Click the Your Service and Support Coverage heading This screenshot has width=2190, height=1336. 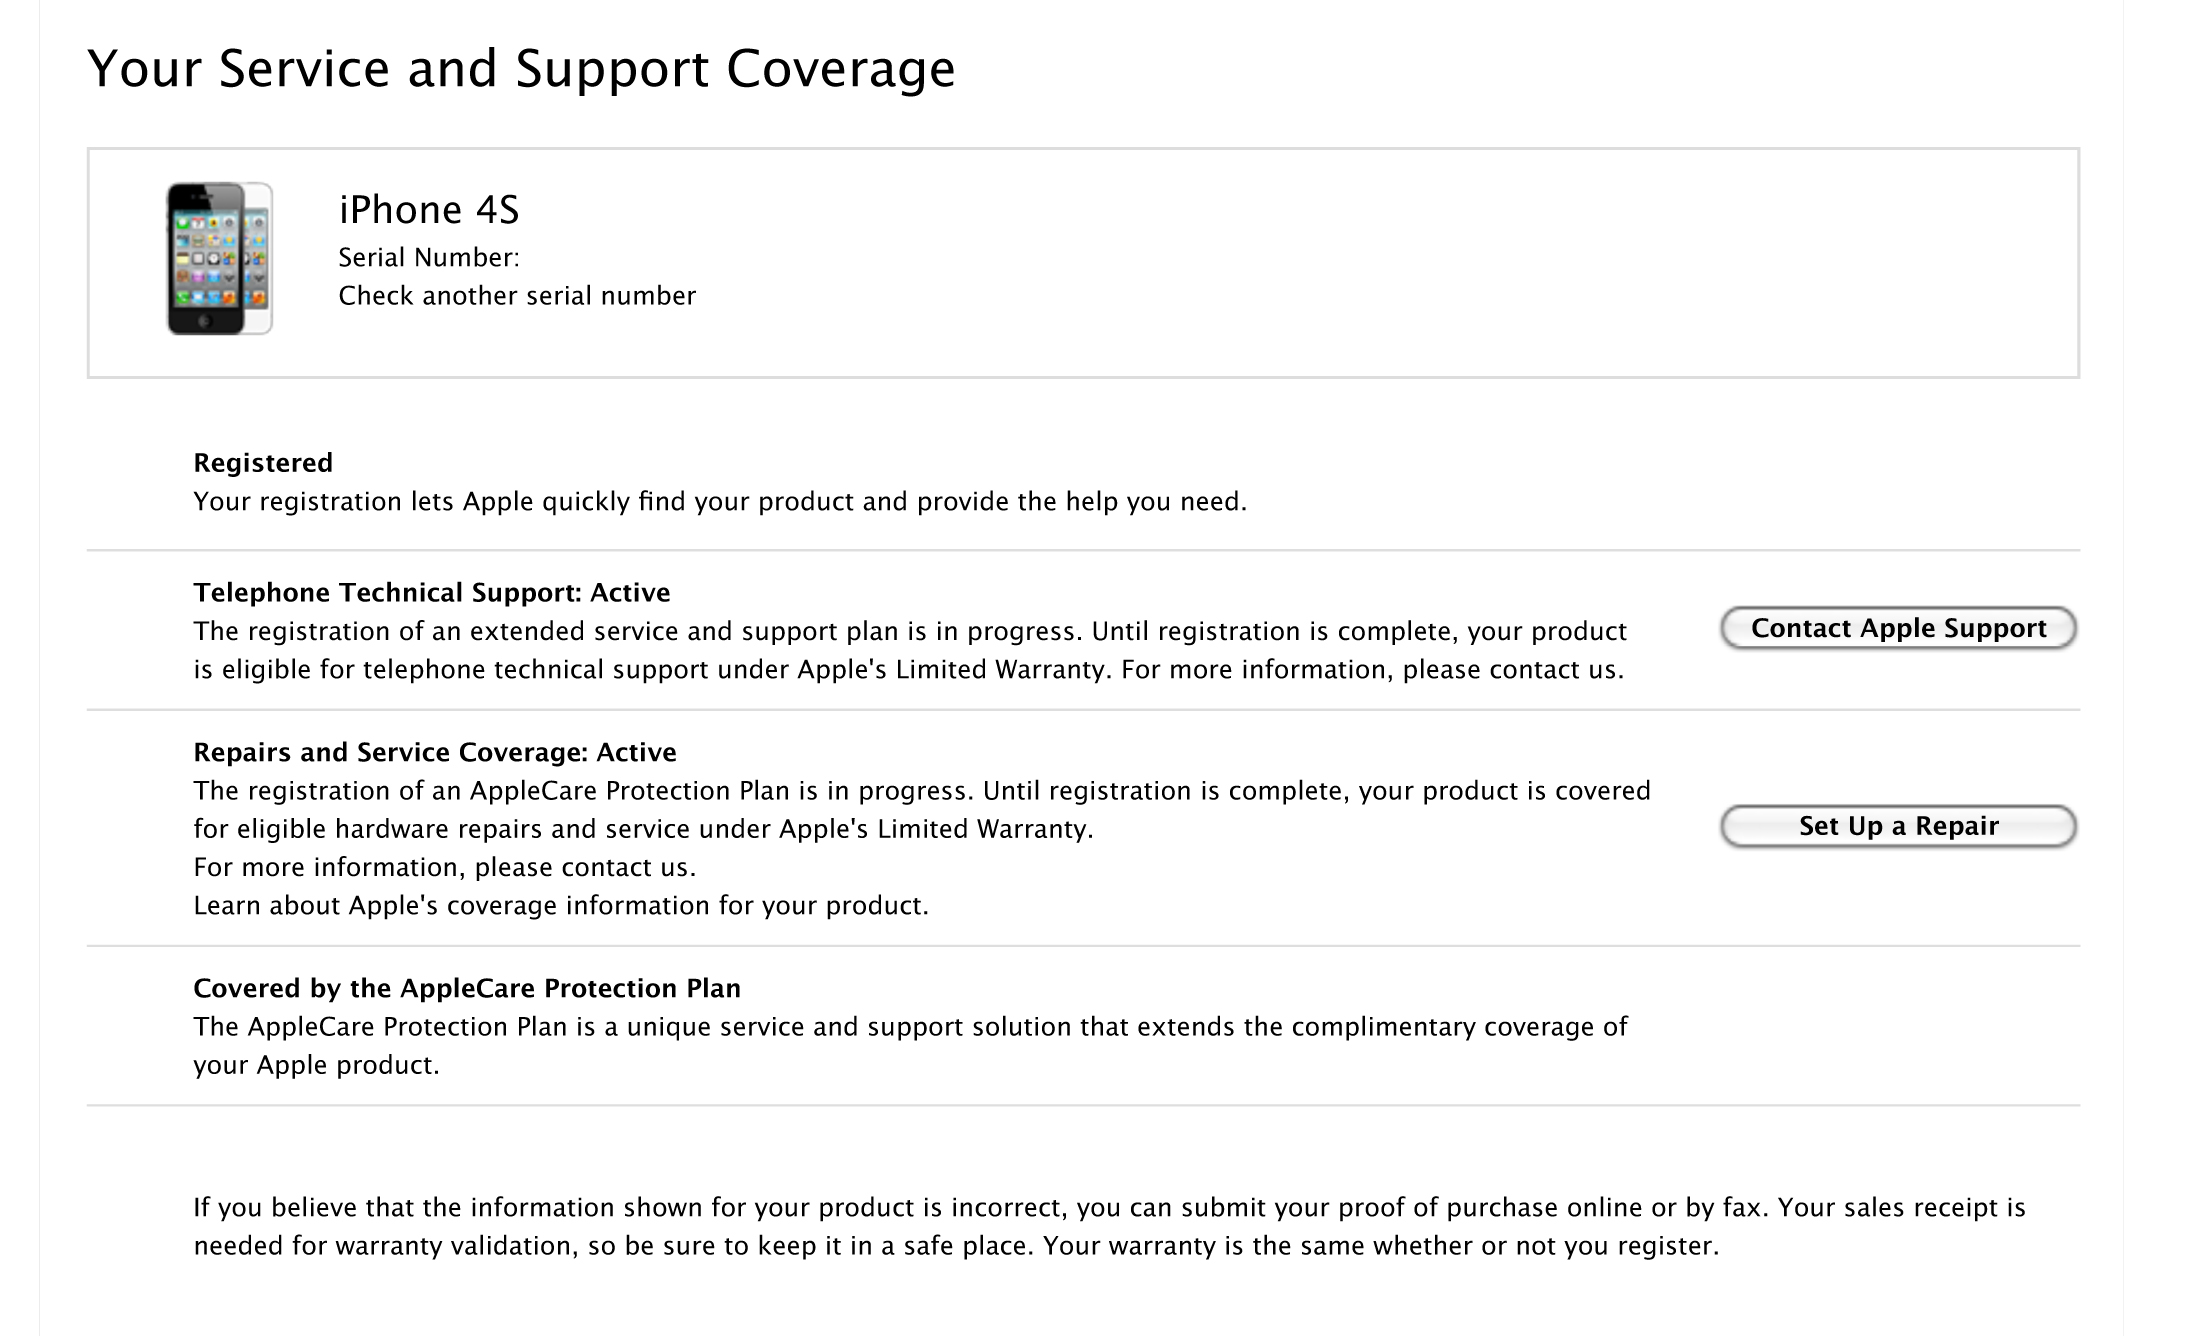click(x=521, y=69)
